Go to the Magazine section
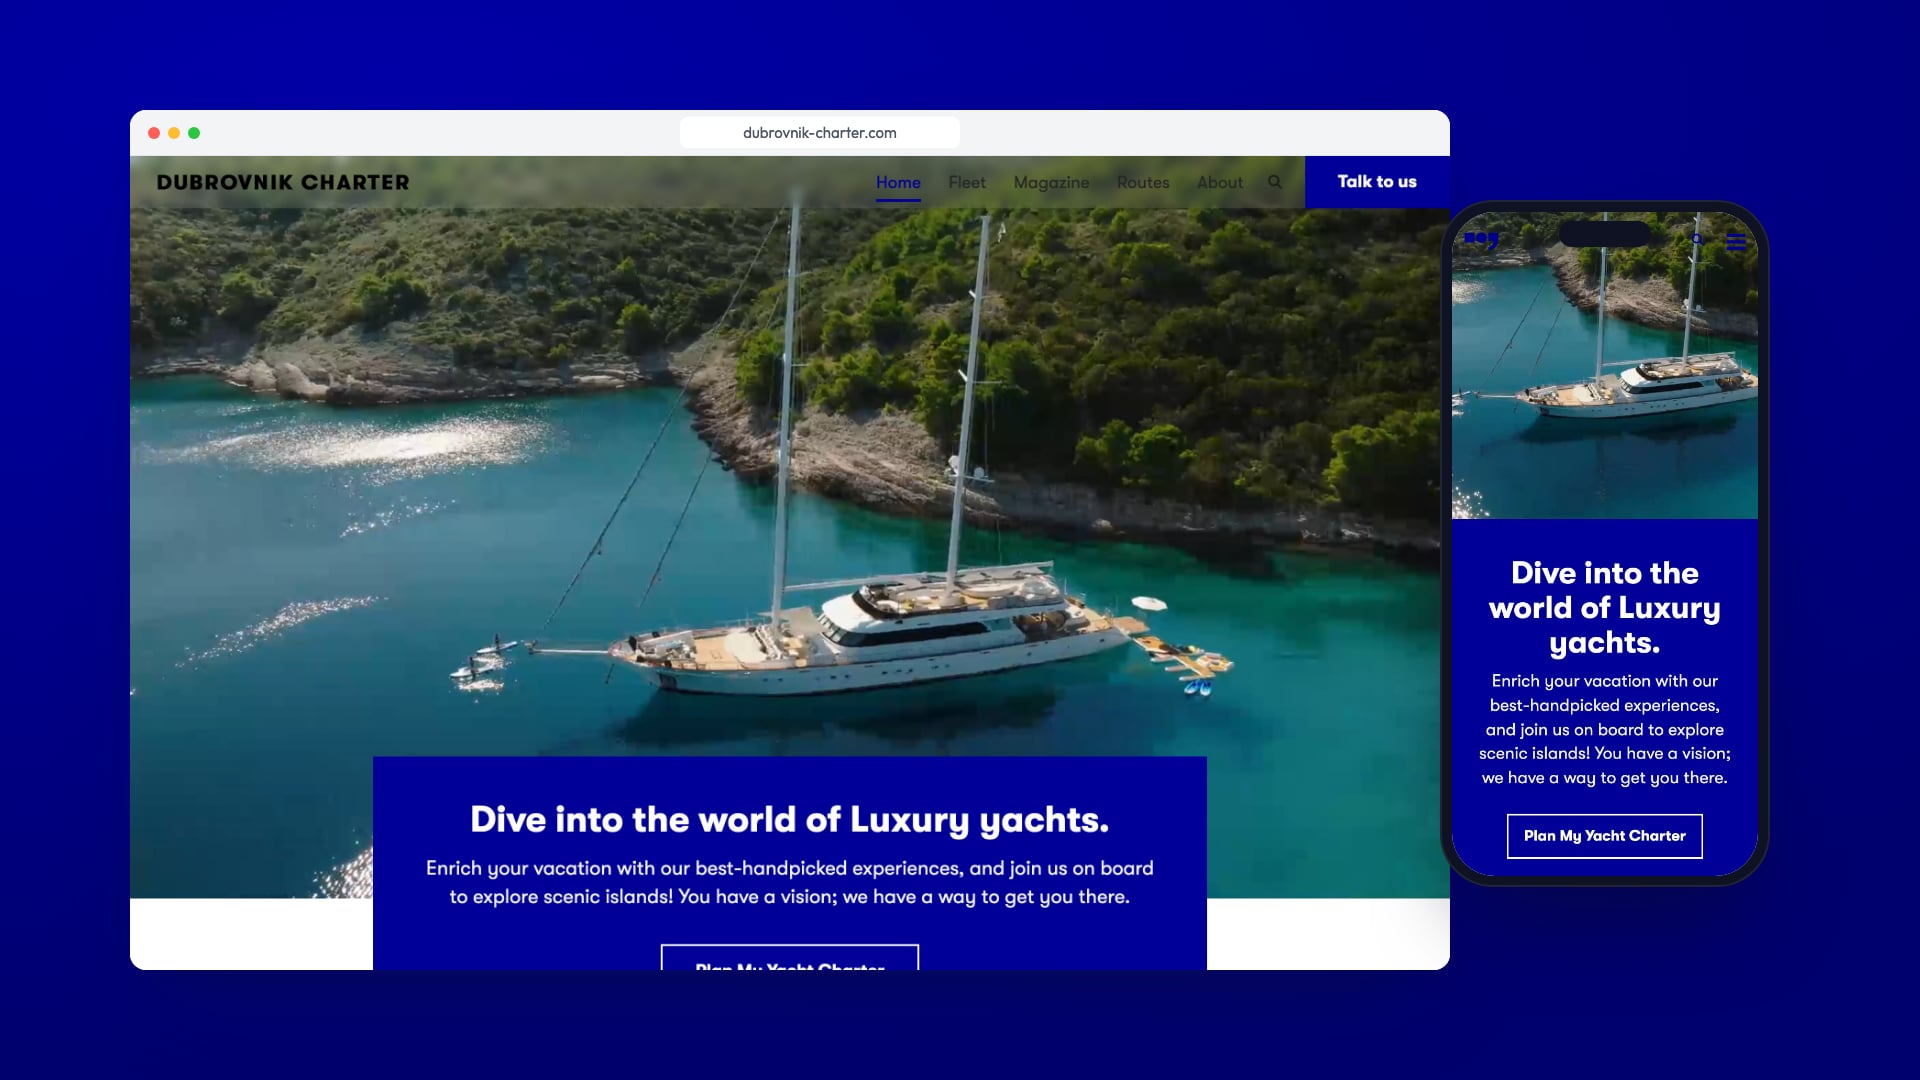The width and height of the screenshot is (1920, 1080). click(x=1051, y=182)
